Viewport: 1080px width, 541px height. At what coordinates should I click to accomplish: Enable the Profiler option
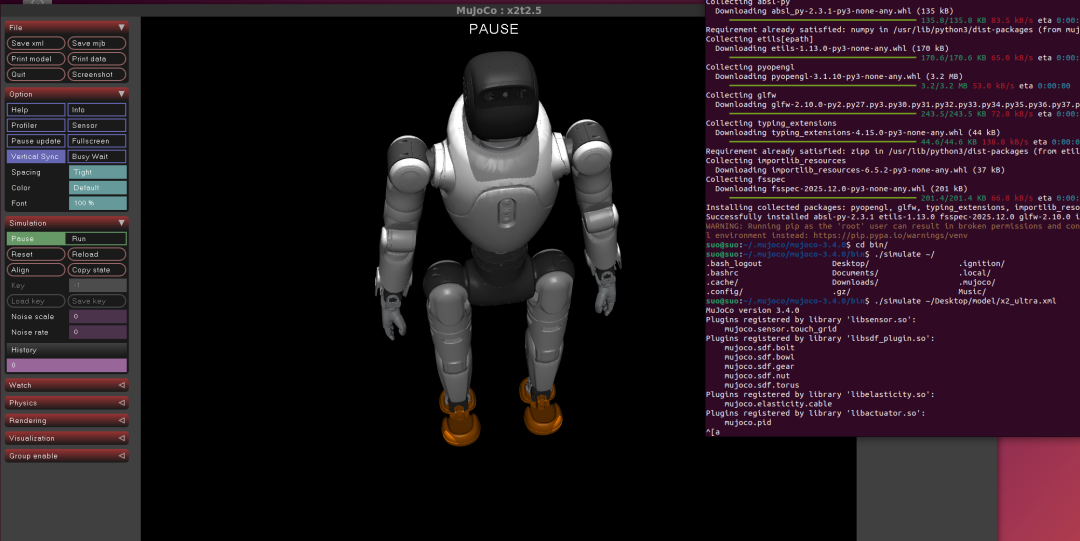[36, 125]
